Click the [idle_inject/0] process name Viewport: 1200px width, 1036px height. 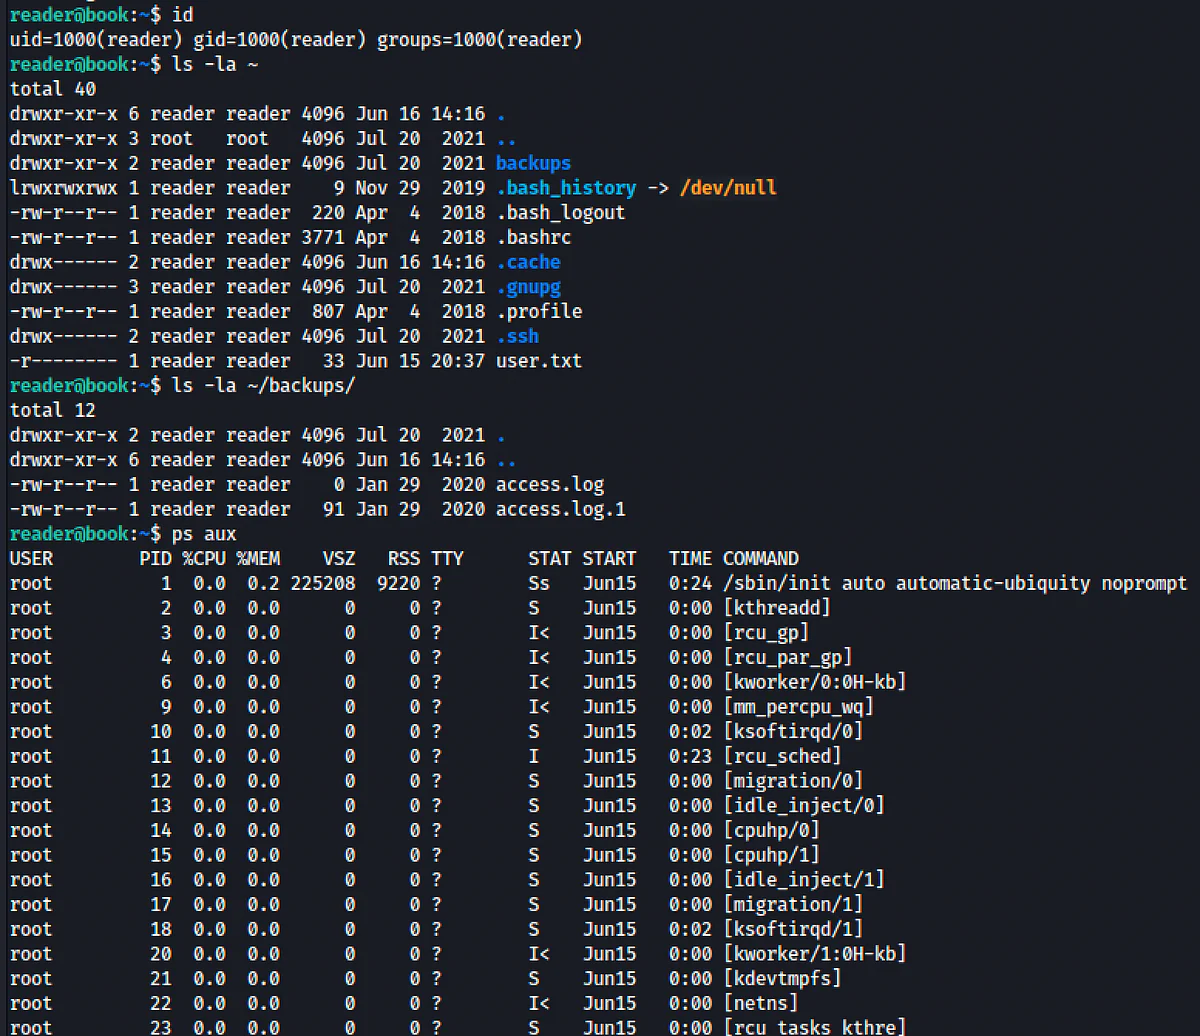[x=804, y=805]
